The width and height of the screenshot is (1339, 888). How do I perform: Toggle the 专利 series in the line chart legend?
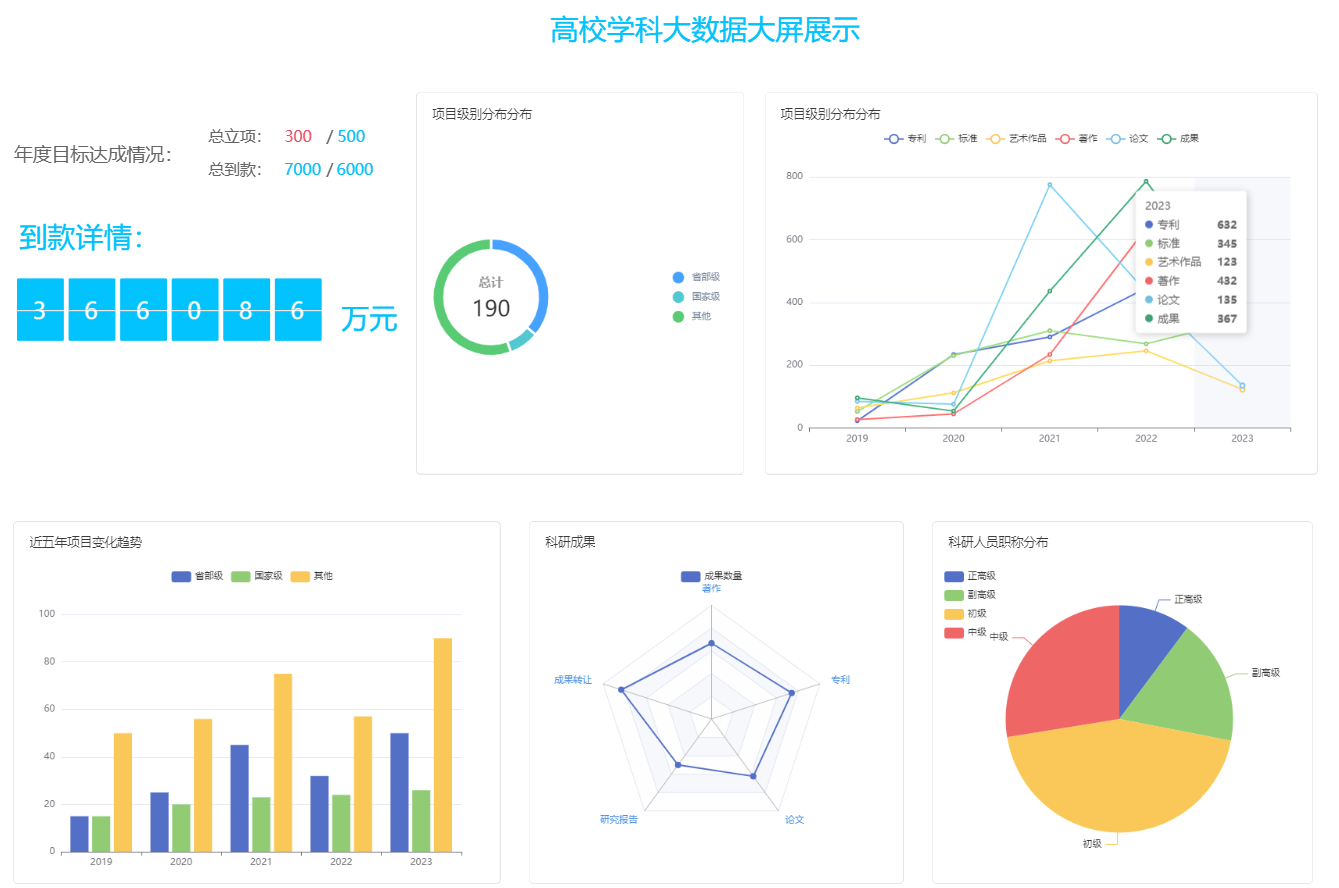tap(893, 138)
